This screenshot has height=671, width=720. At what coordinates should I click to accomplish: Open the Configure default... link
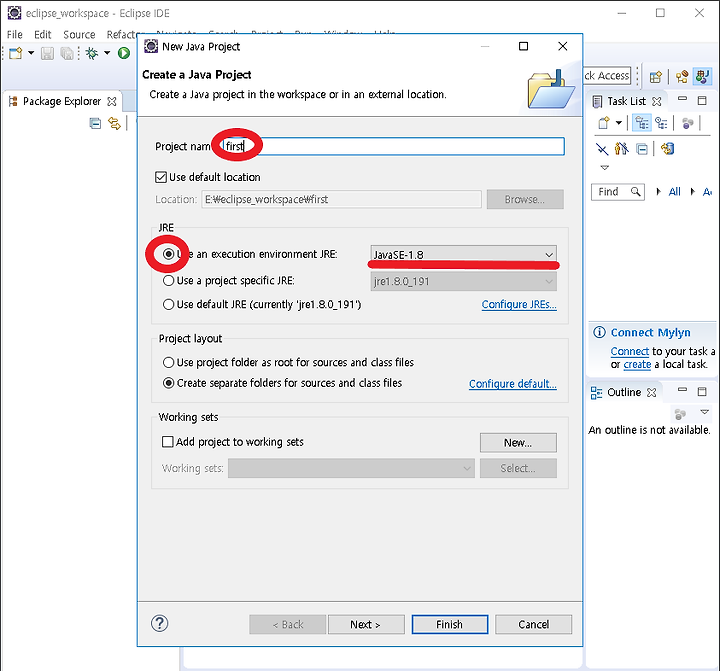click(512, 383)
